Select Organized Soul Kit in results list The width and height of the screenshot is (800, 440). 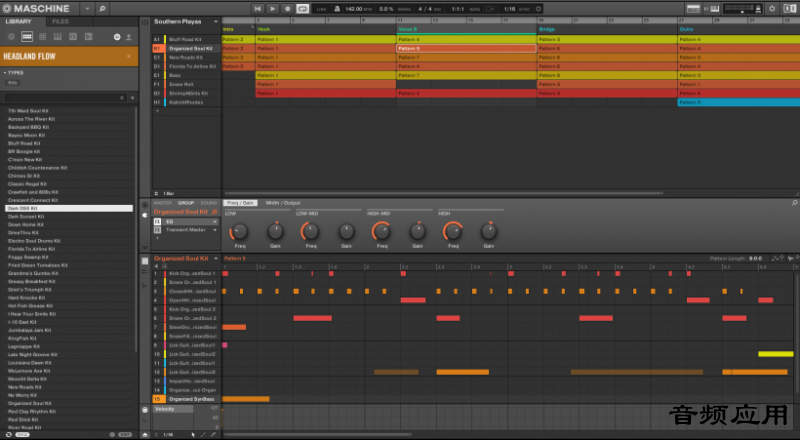(69, 403)
